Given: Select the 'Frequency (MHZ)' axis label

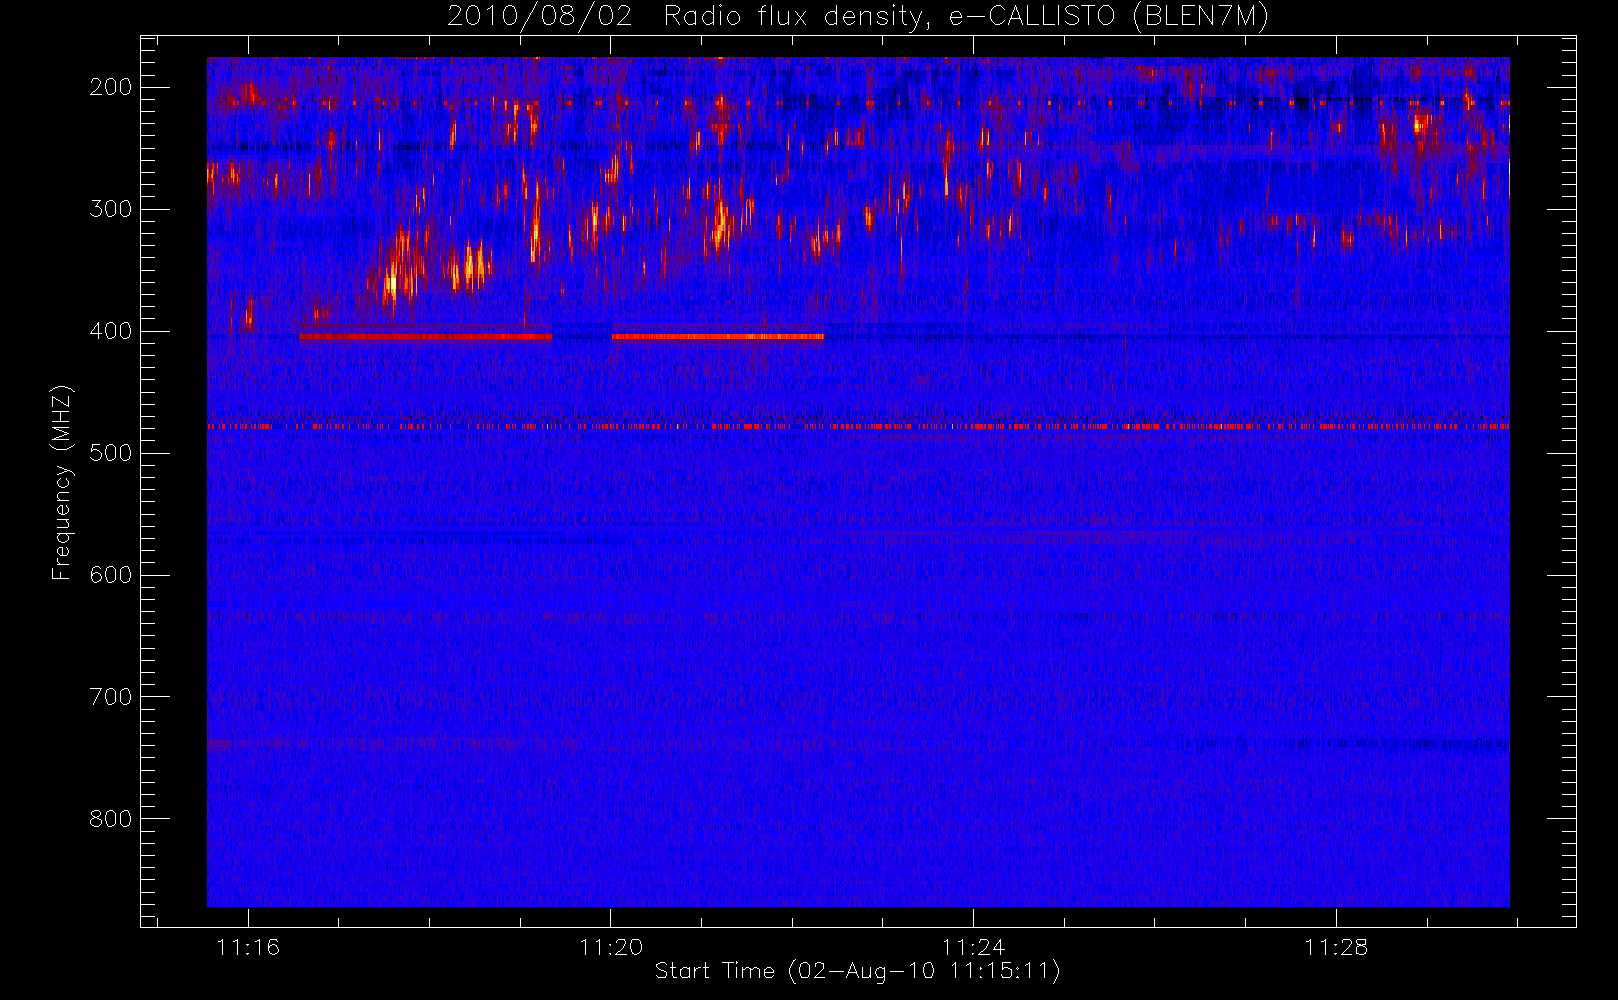Looking at the screenshot, I should (62, 482).
